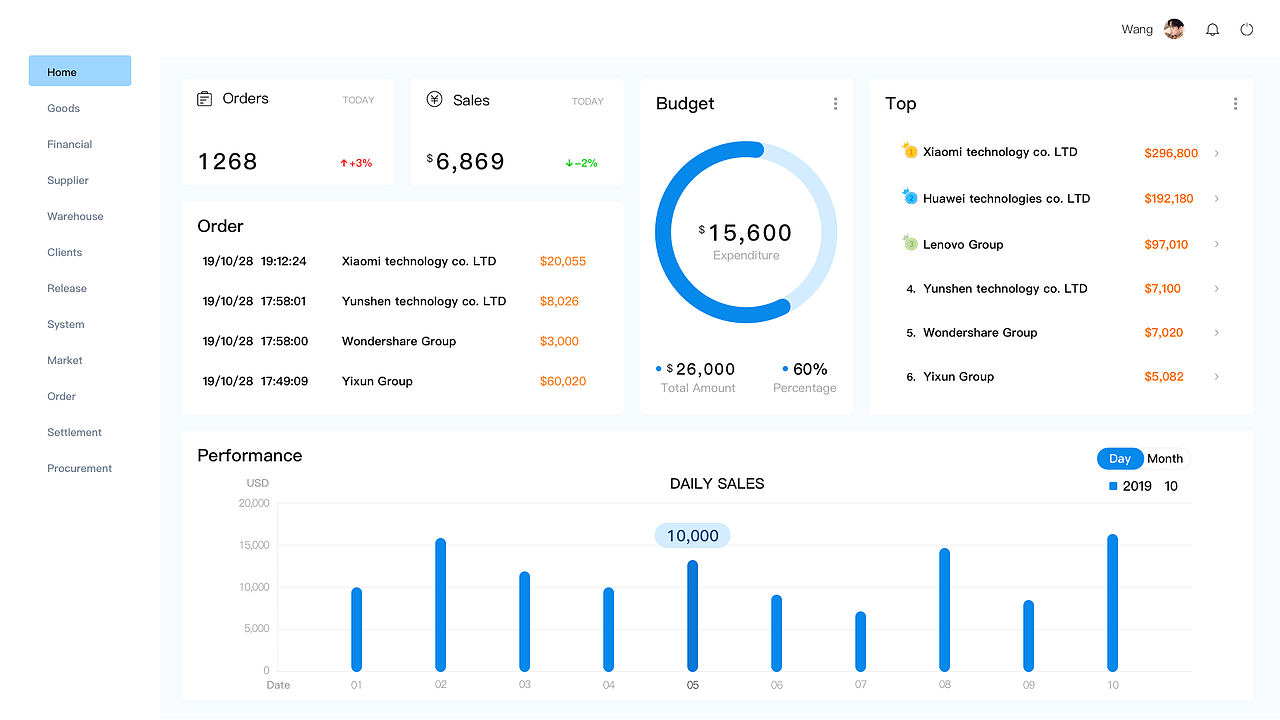The height and width of the screenshot is (720, 1280).
Task: Click Yunshen technology co. LTD in Order list
Action: pyautogui.click(x=424, y=301)
